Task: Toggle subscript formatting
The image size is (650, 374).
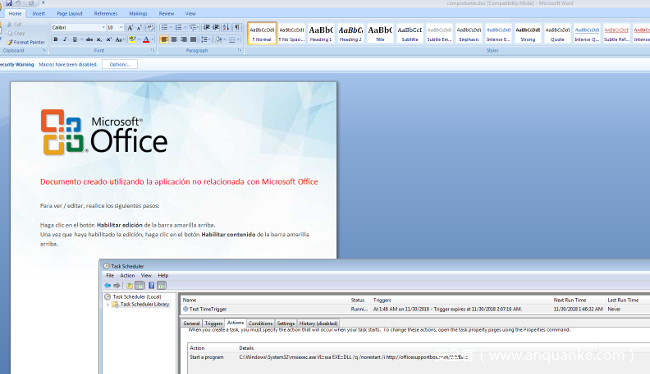Action: [x=99, y=39]
